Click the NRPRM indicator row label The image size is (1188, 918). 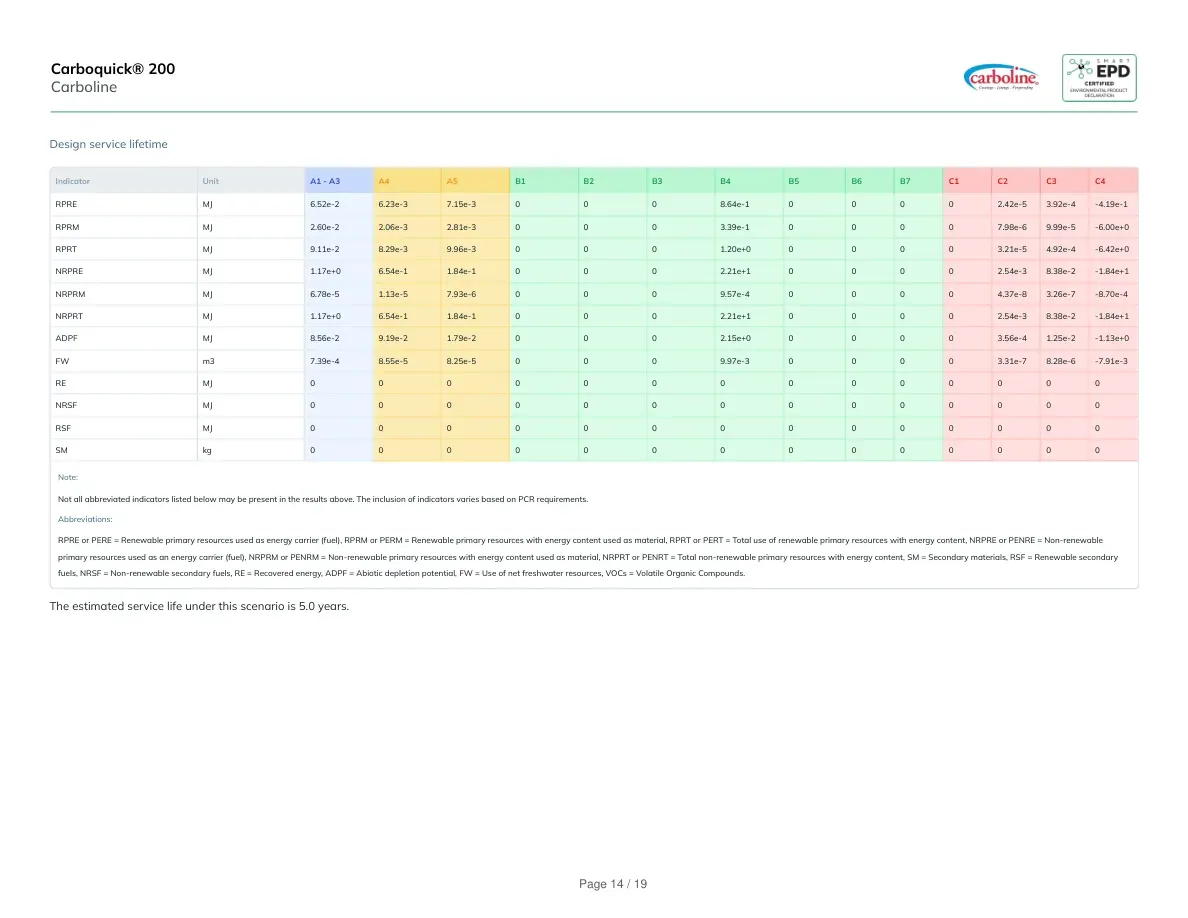(70, 294)
